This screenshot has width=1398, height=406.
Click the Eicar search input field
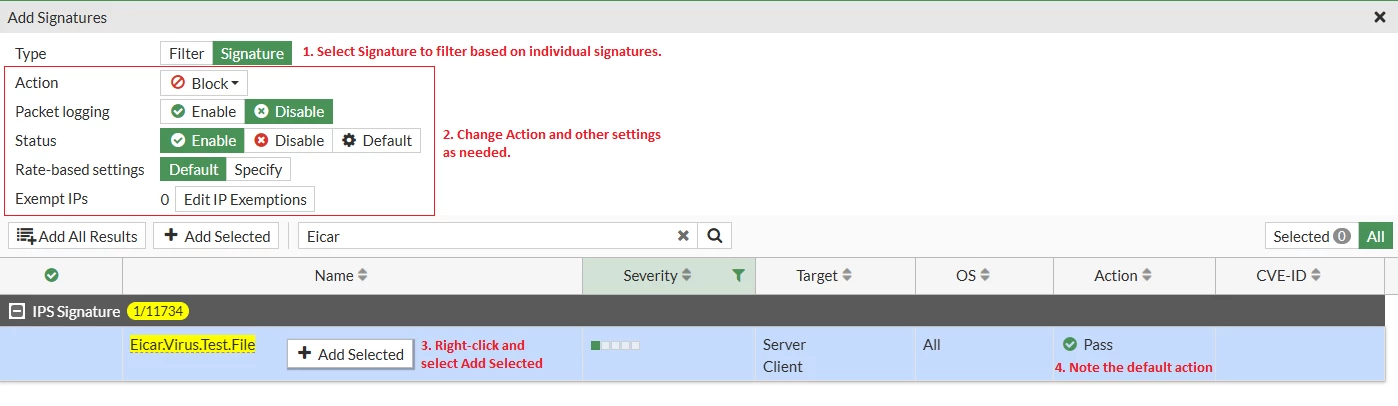click(485, 236)
